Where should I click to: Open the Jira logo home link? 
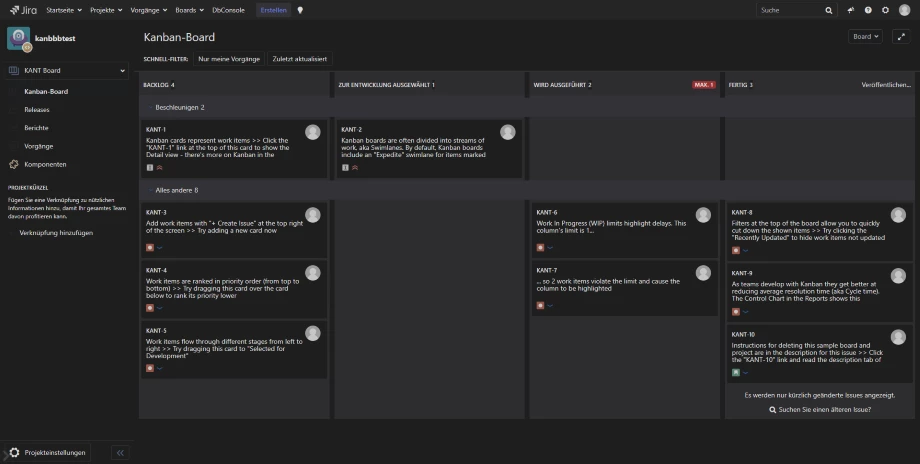point(23,10)
